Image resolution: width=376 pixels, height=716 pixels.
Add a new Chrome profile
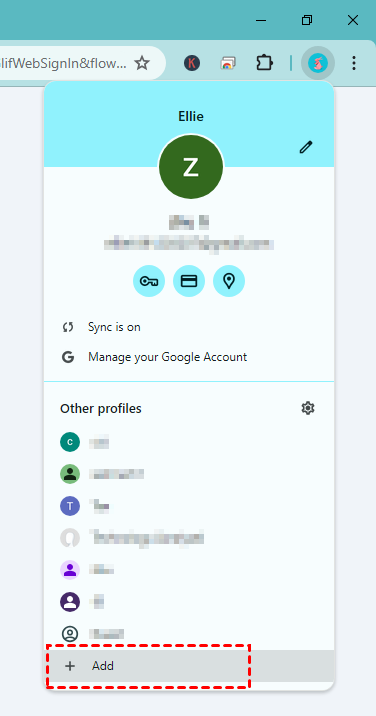pyautogui.click(x=189, y=666)
